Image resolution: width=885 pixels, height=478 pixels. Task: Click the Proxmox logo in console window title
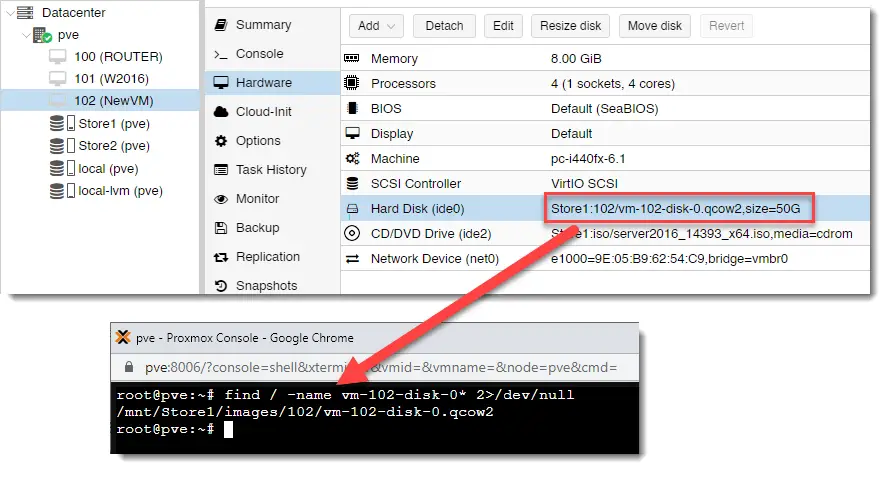[x=123, y=337]
